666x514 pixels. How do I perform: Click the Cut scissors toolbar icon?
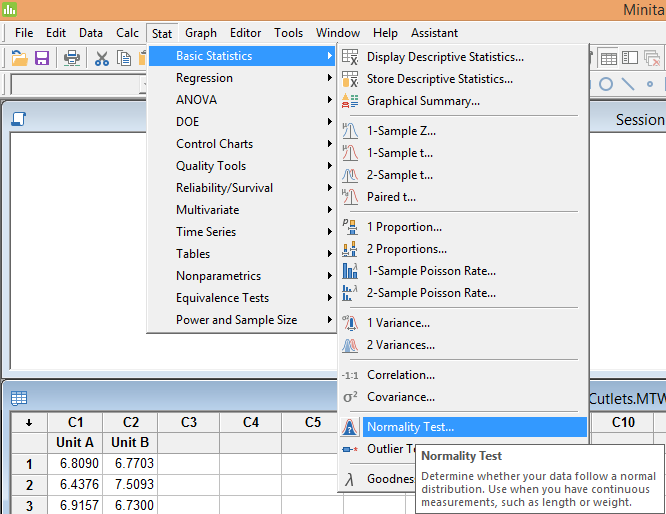(x=102, y=58)
